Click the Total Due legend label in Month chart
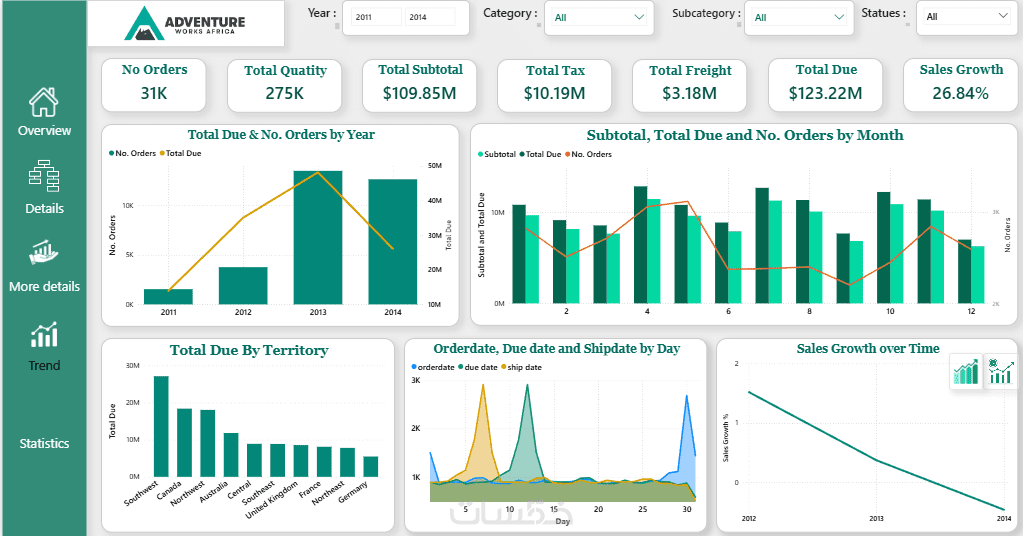The width and height of the screenshot is (1023, 536). point(543,155)
